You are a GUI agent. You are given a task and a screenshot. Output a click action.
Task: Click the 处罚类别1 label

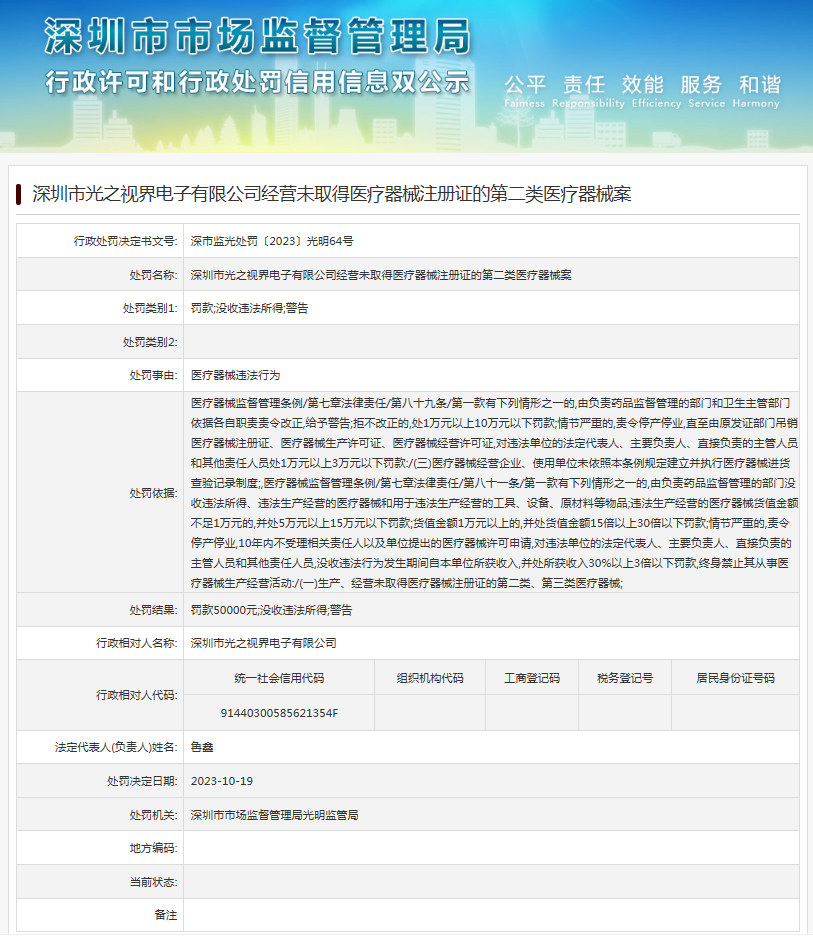point(150,308)
